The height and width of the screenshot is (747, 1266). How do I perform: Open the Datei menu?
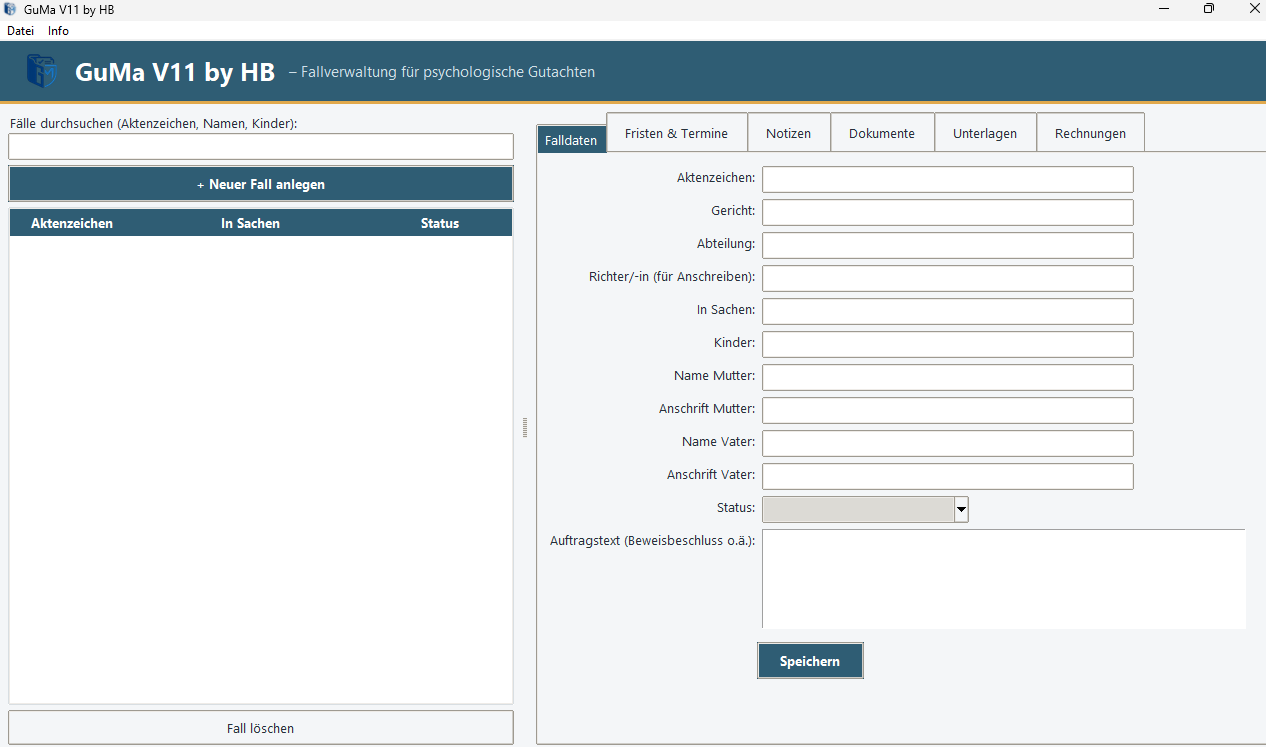pyautogui.click(x=20, y=31)
